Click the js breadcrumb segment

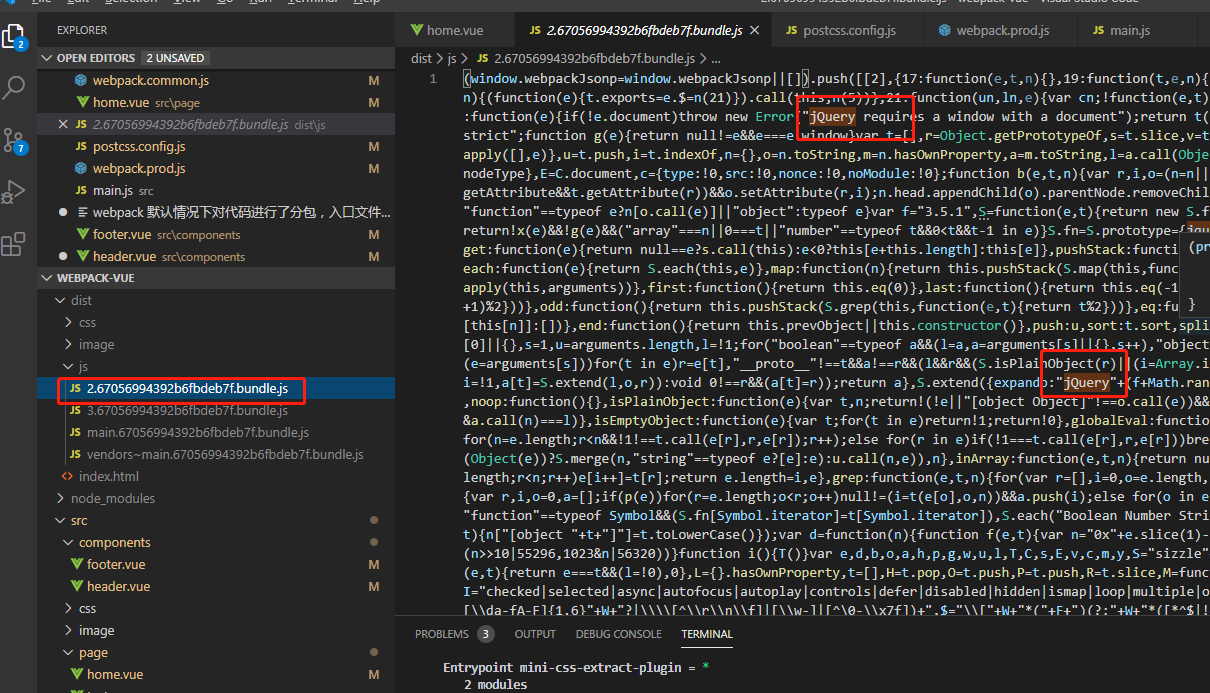pyautogui.click(x=452, y=59)
